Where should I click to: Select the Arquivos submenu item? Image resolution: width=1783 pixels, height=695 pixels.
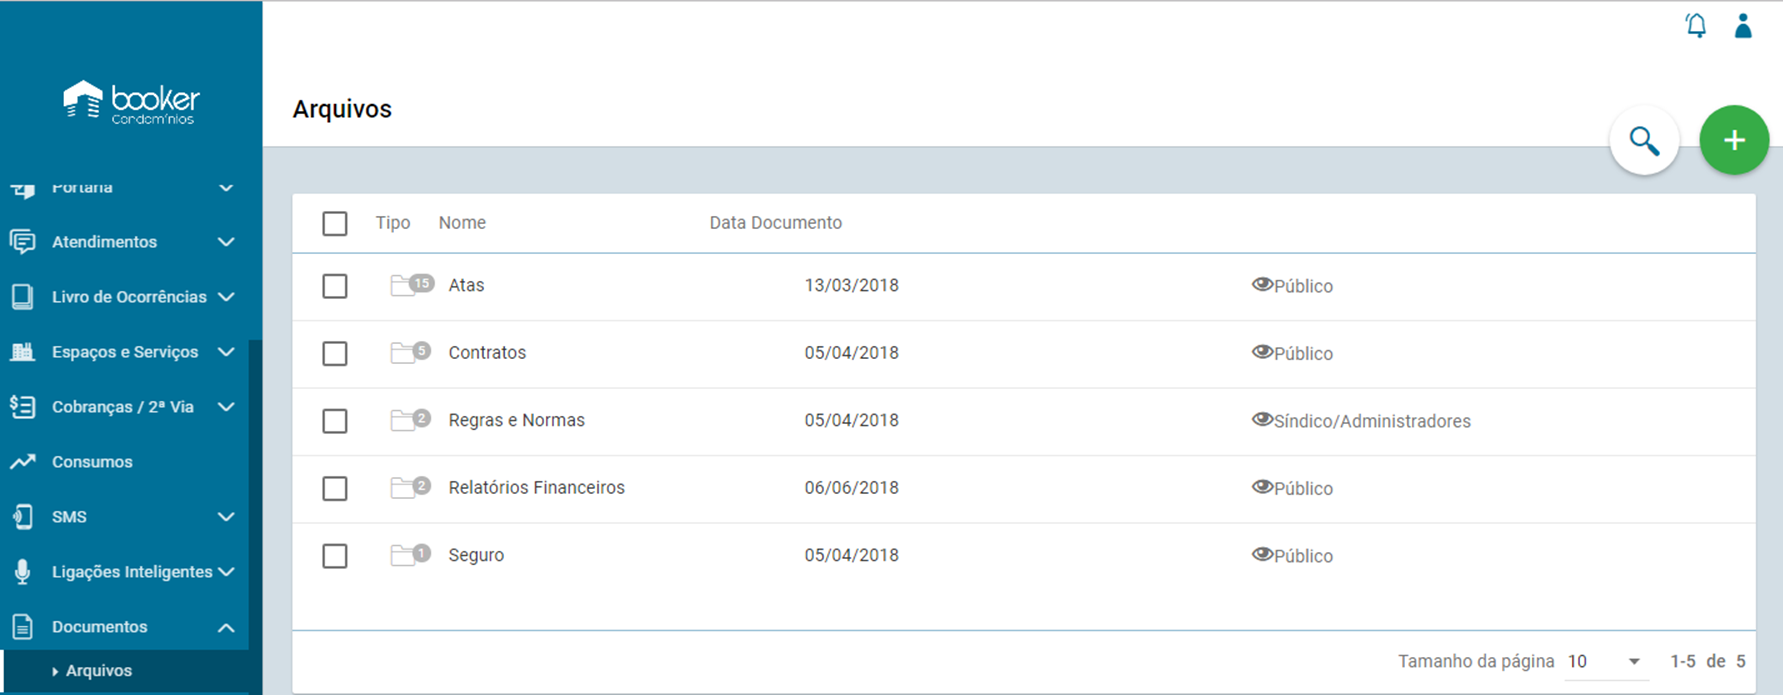coord(99,671)
